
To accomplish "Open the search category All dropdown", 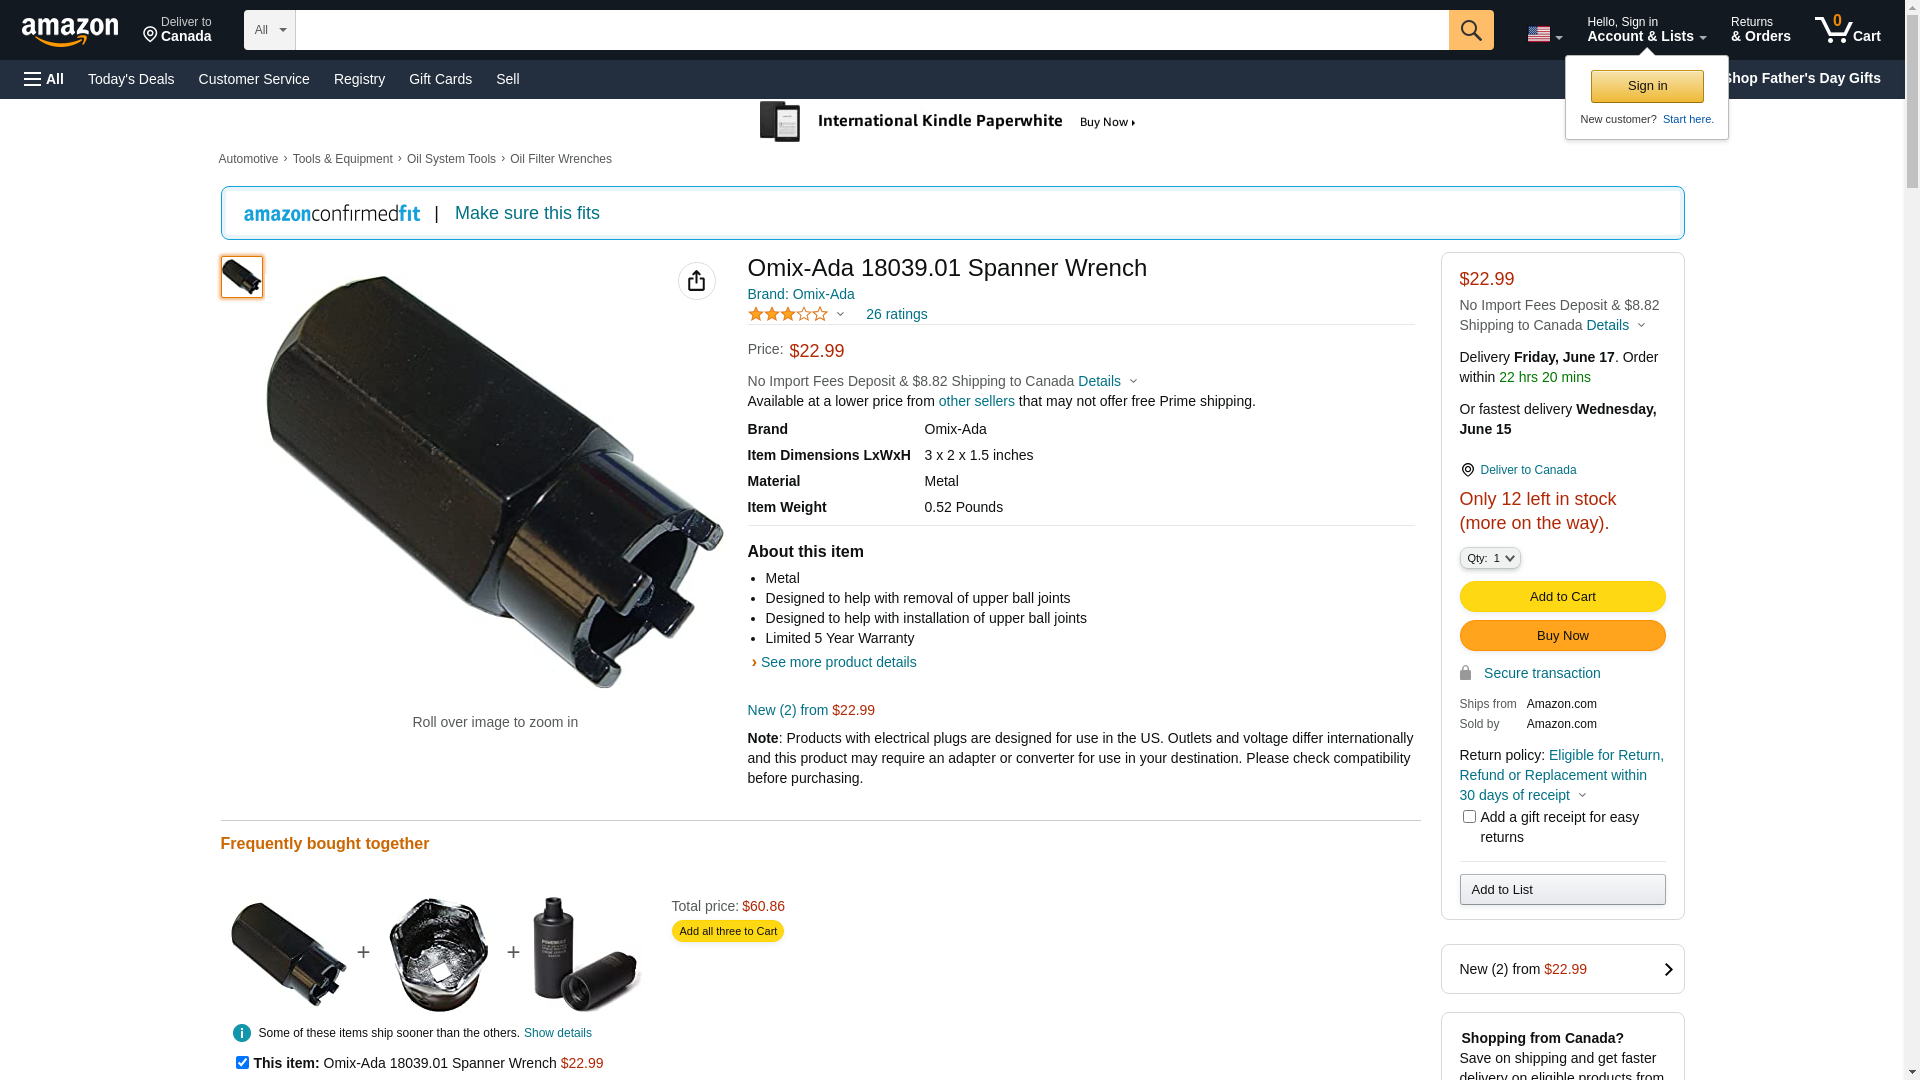I will [x=269, y=30].
